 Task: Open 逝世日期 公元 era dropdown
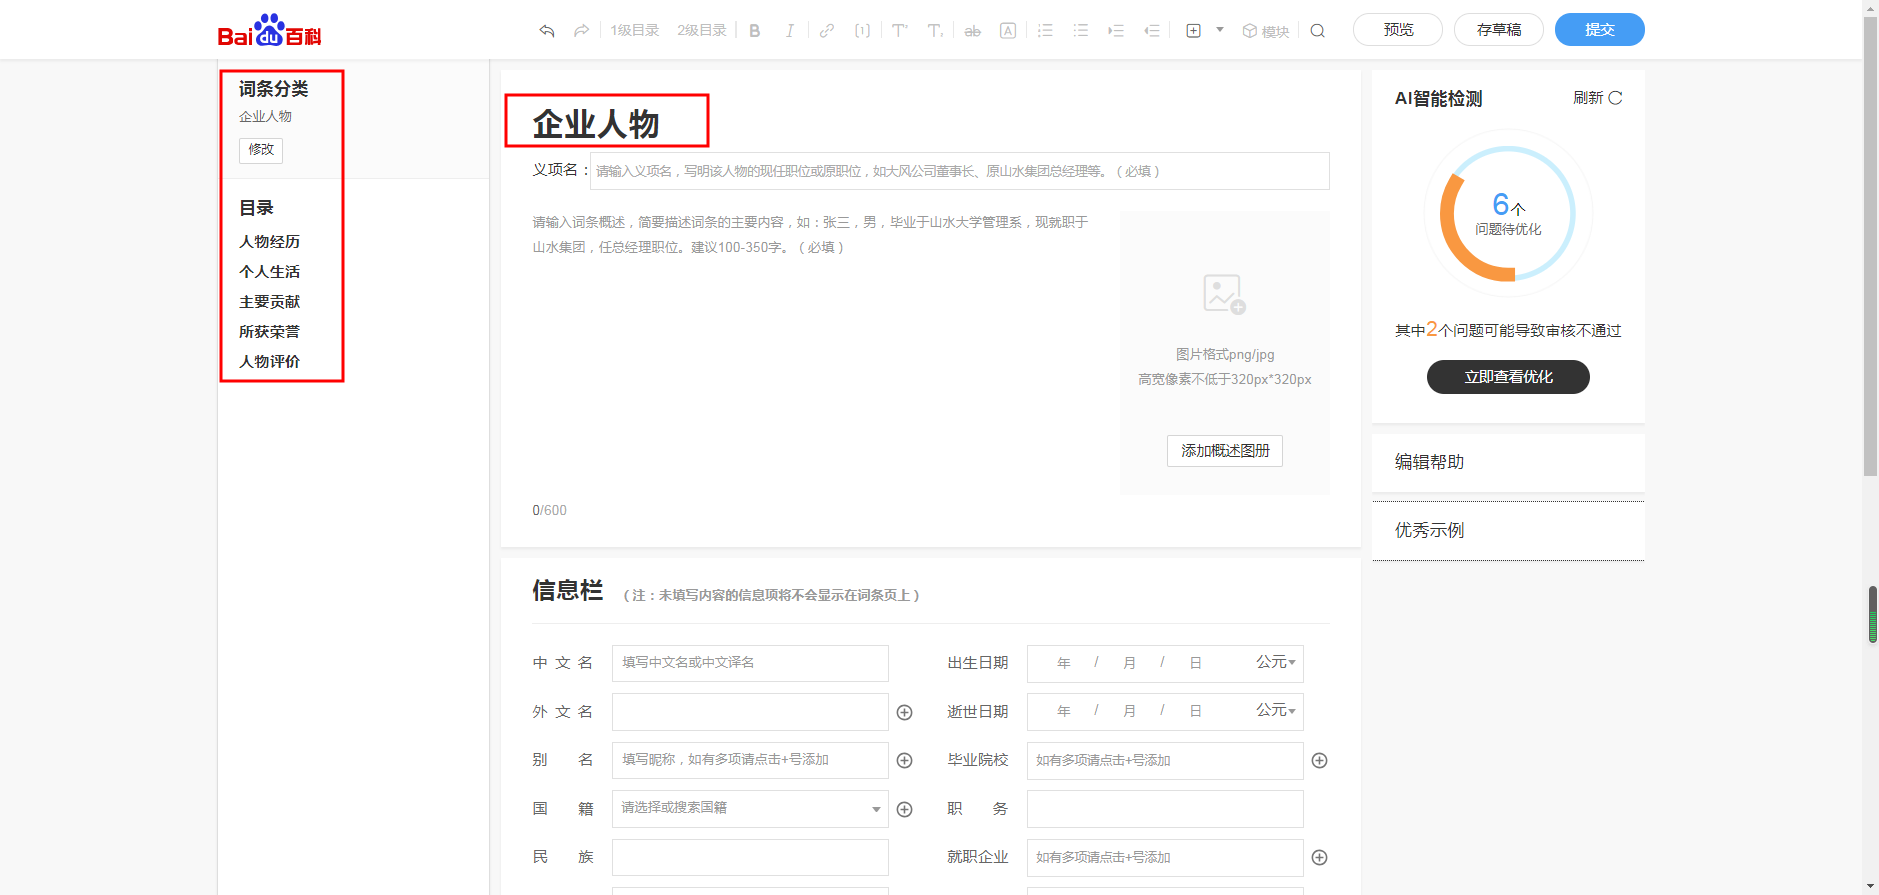click(1276, 710)
